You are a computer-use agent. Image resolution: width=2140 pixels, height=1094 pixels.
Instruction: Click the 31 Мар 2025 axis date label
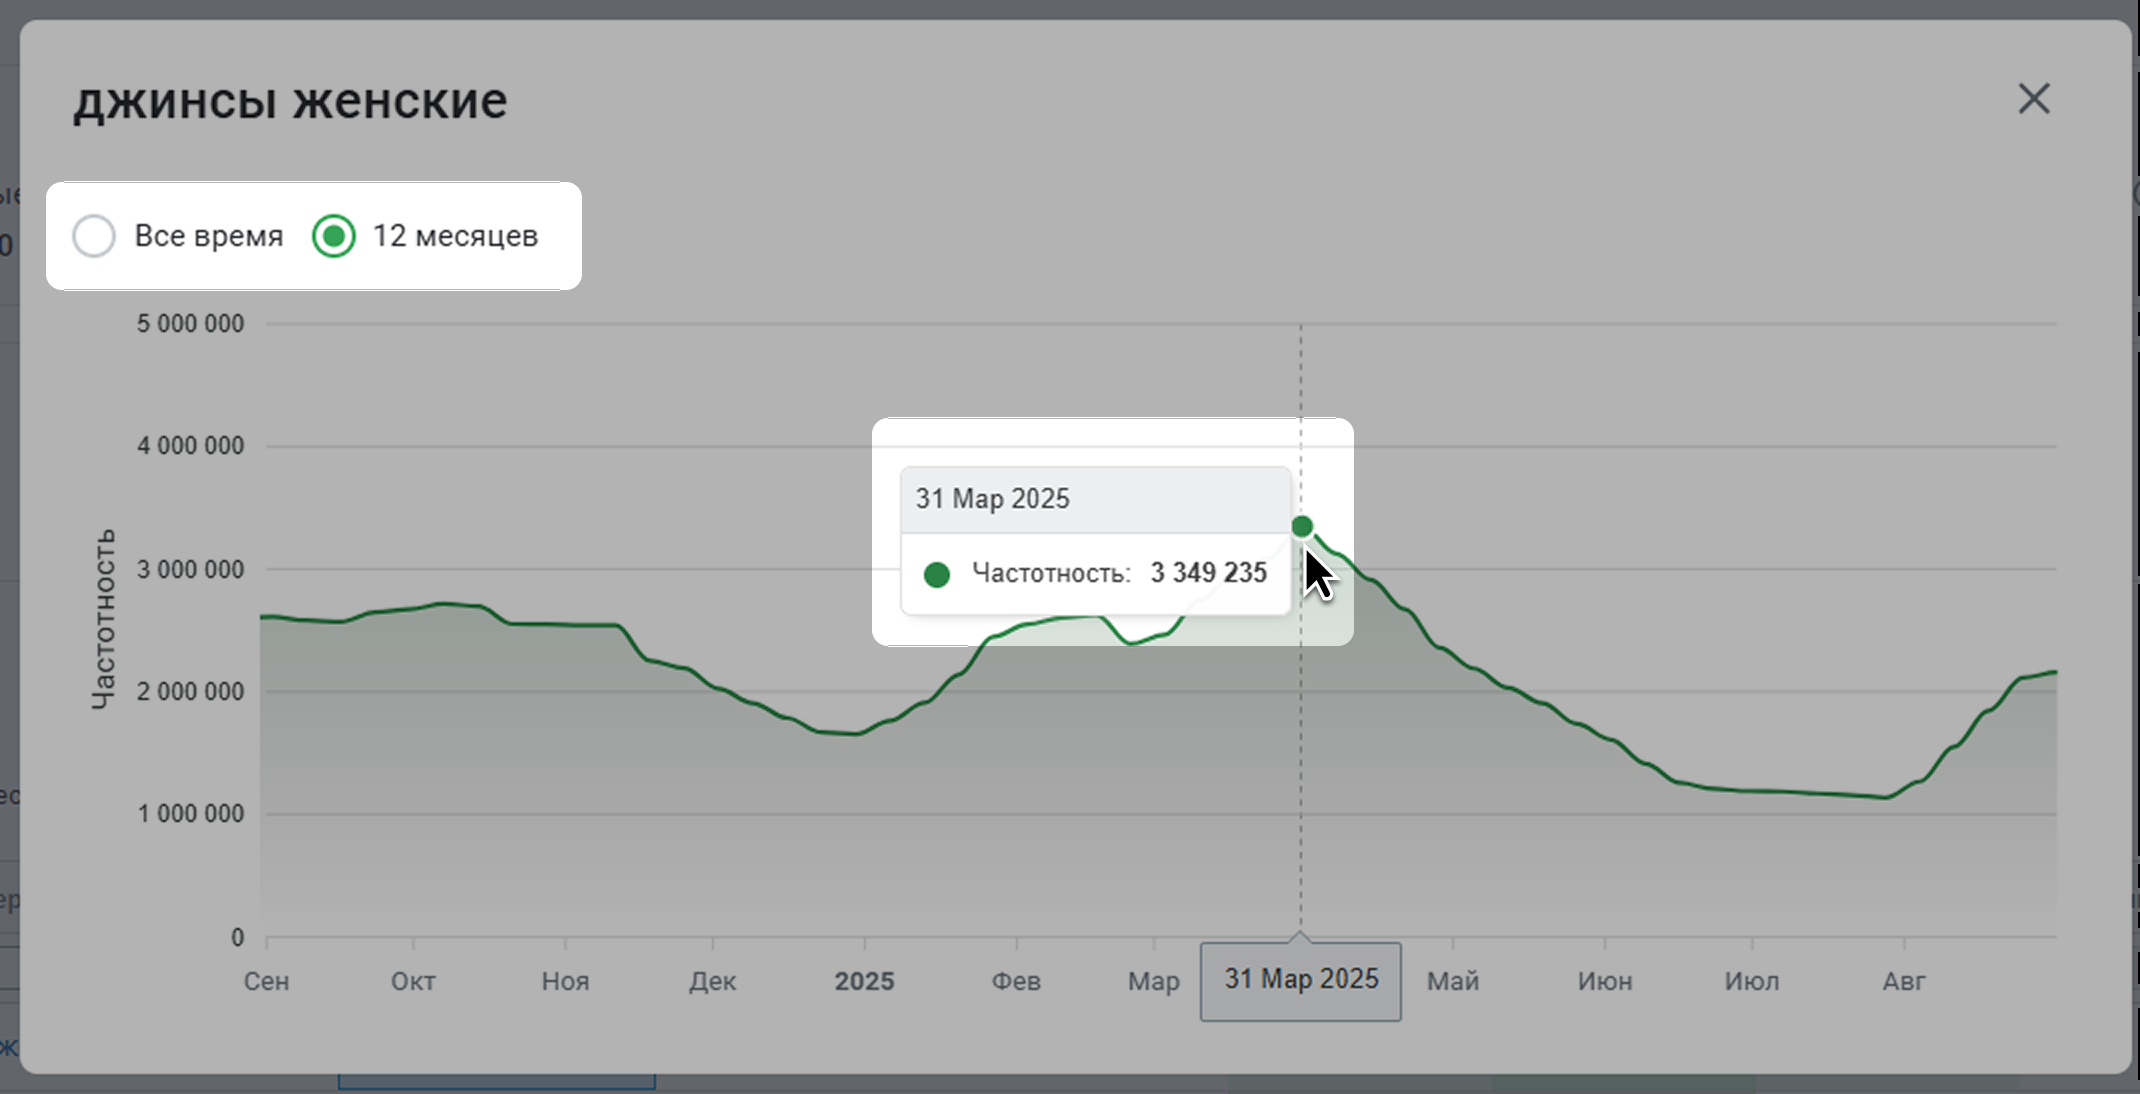(1300, 980)
